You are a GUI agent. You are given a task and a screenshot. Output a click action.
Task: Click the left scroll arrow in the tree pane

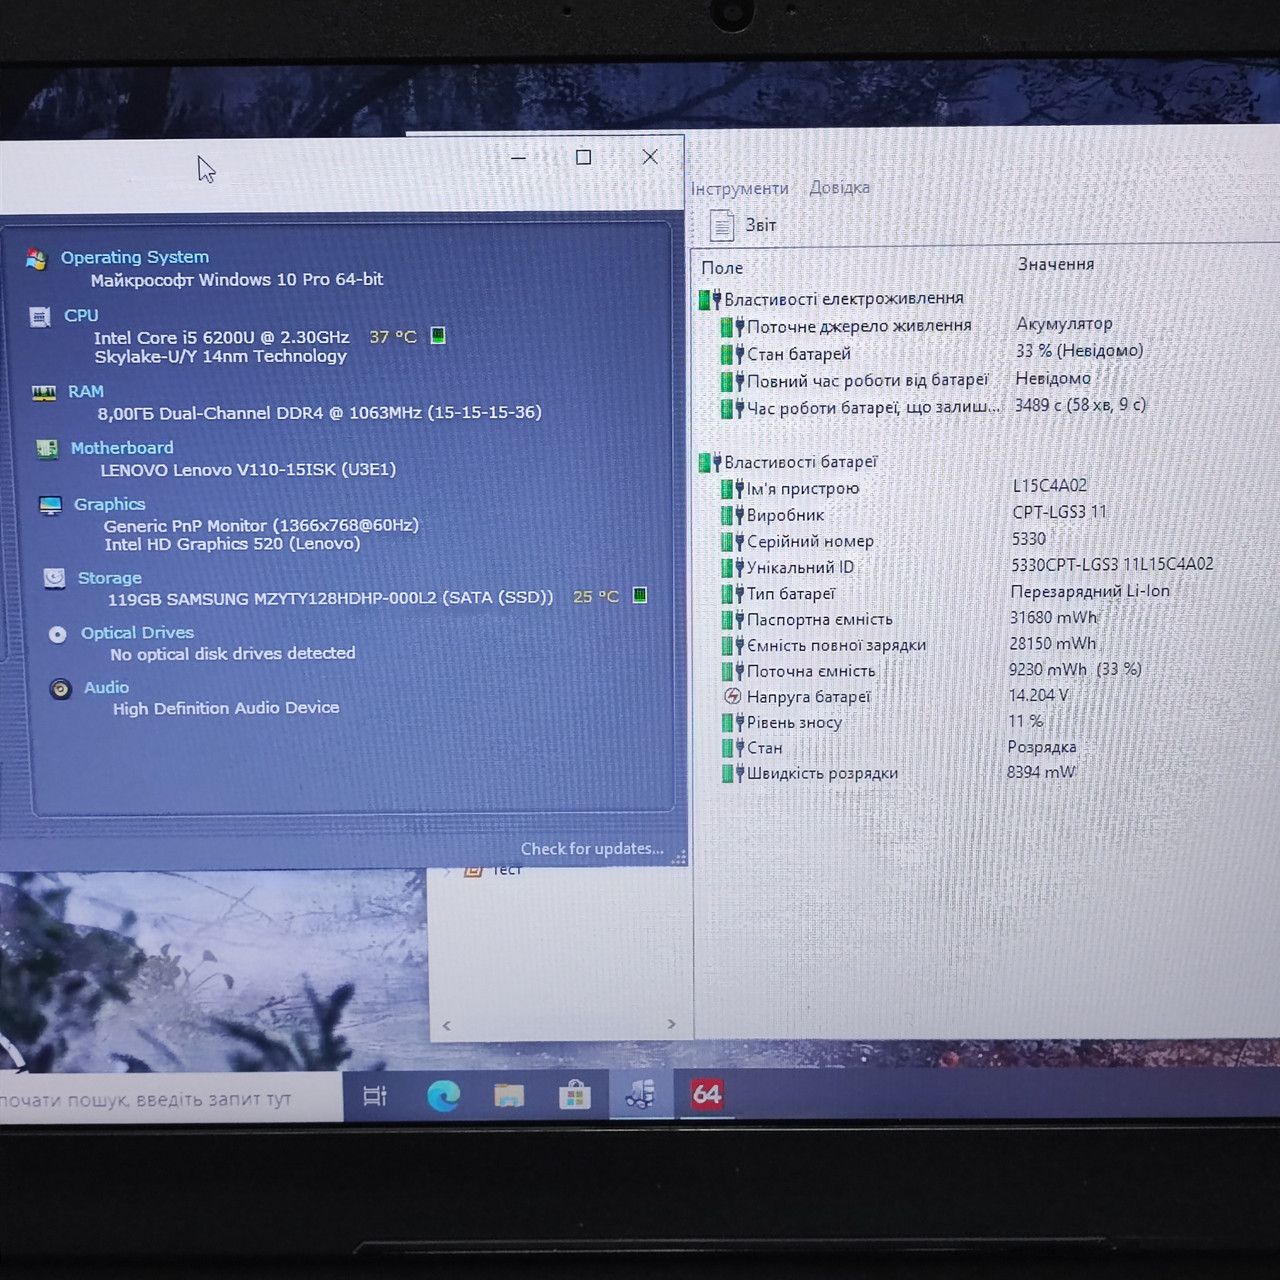point(447,1025)
